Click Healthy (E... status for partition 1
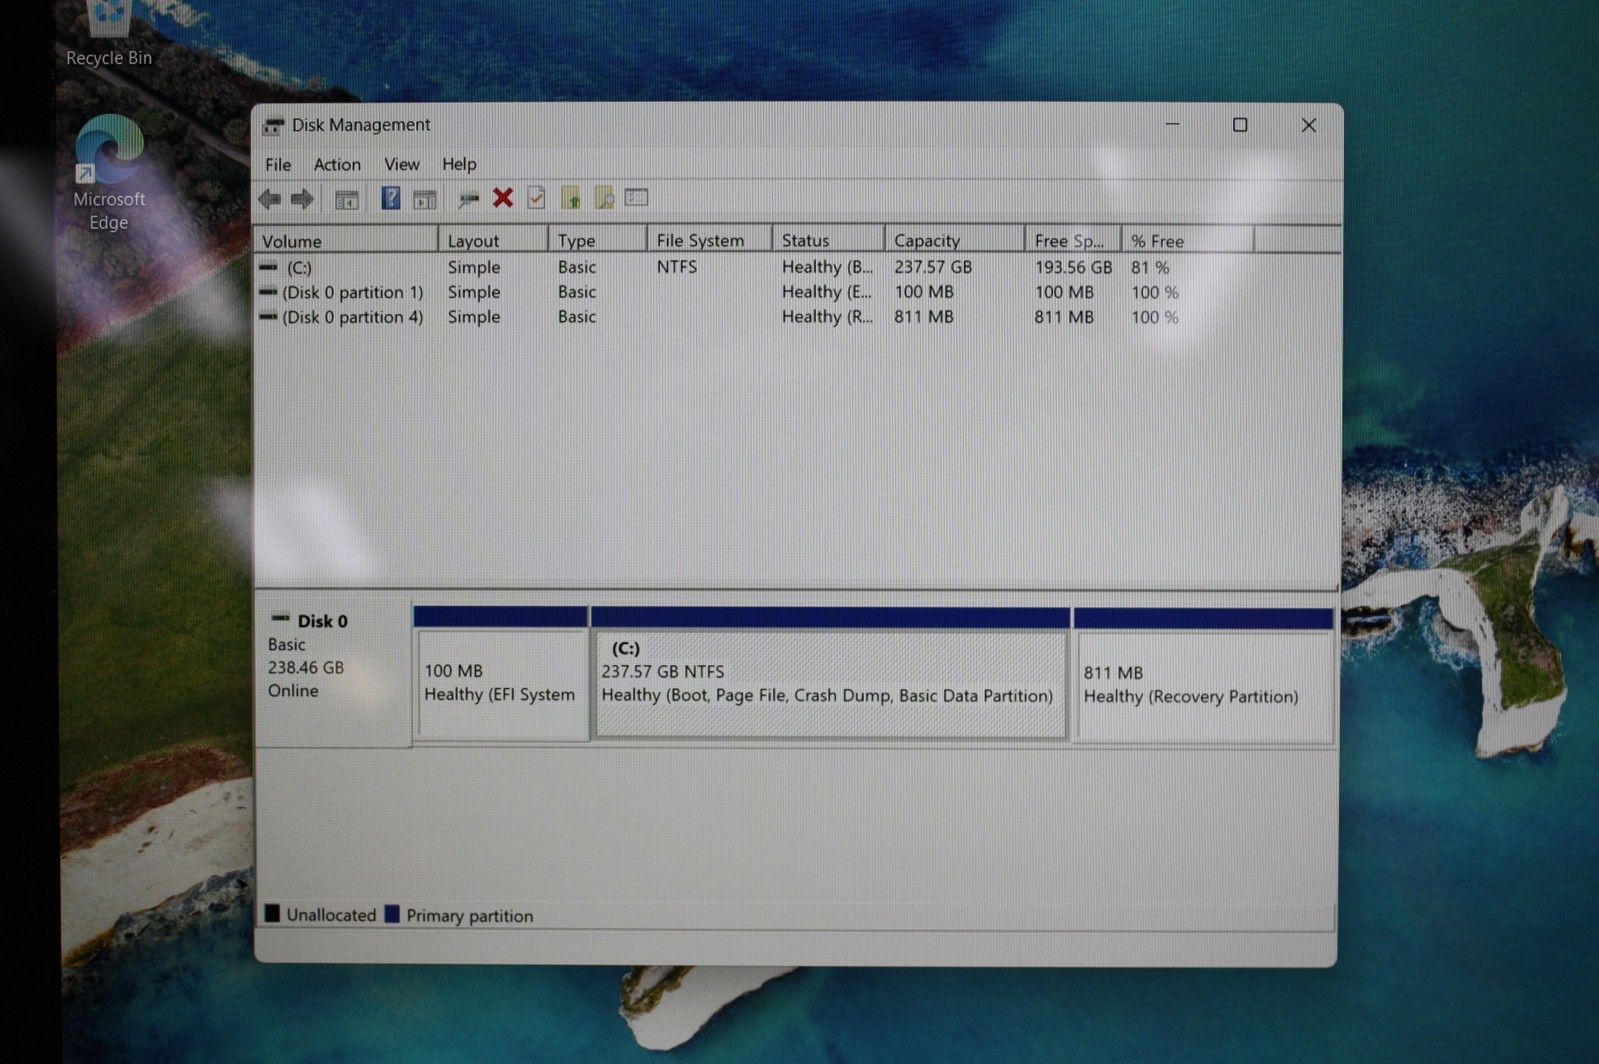The width and height of the screenshot is (1599, 1064). click(827, 292)
